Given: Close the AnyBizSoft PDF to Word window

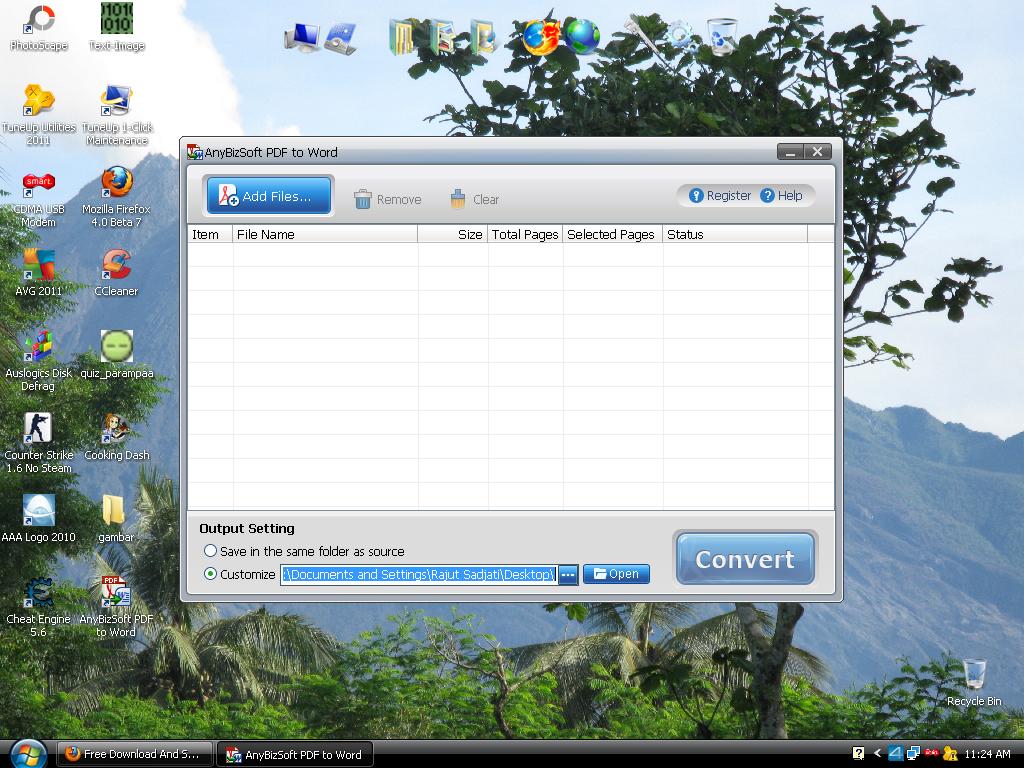Looking at the screenshot, I should 818,152.
